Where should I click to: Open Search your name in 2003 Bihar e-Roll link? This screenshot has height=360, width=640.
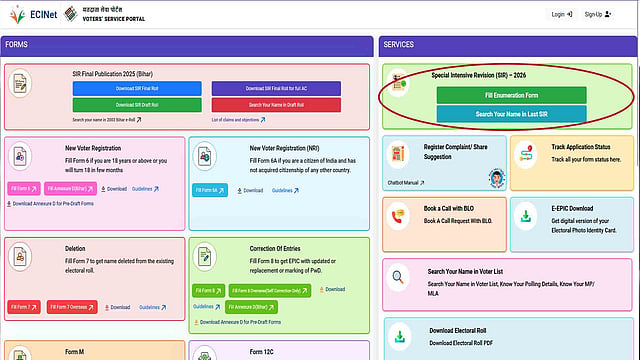click(107, 120)
